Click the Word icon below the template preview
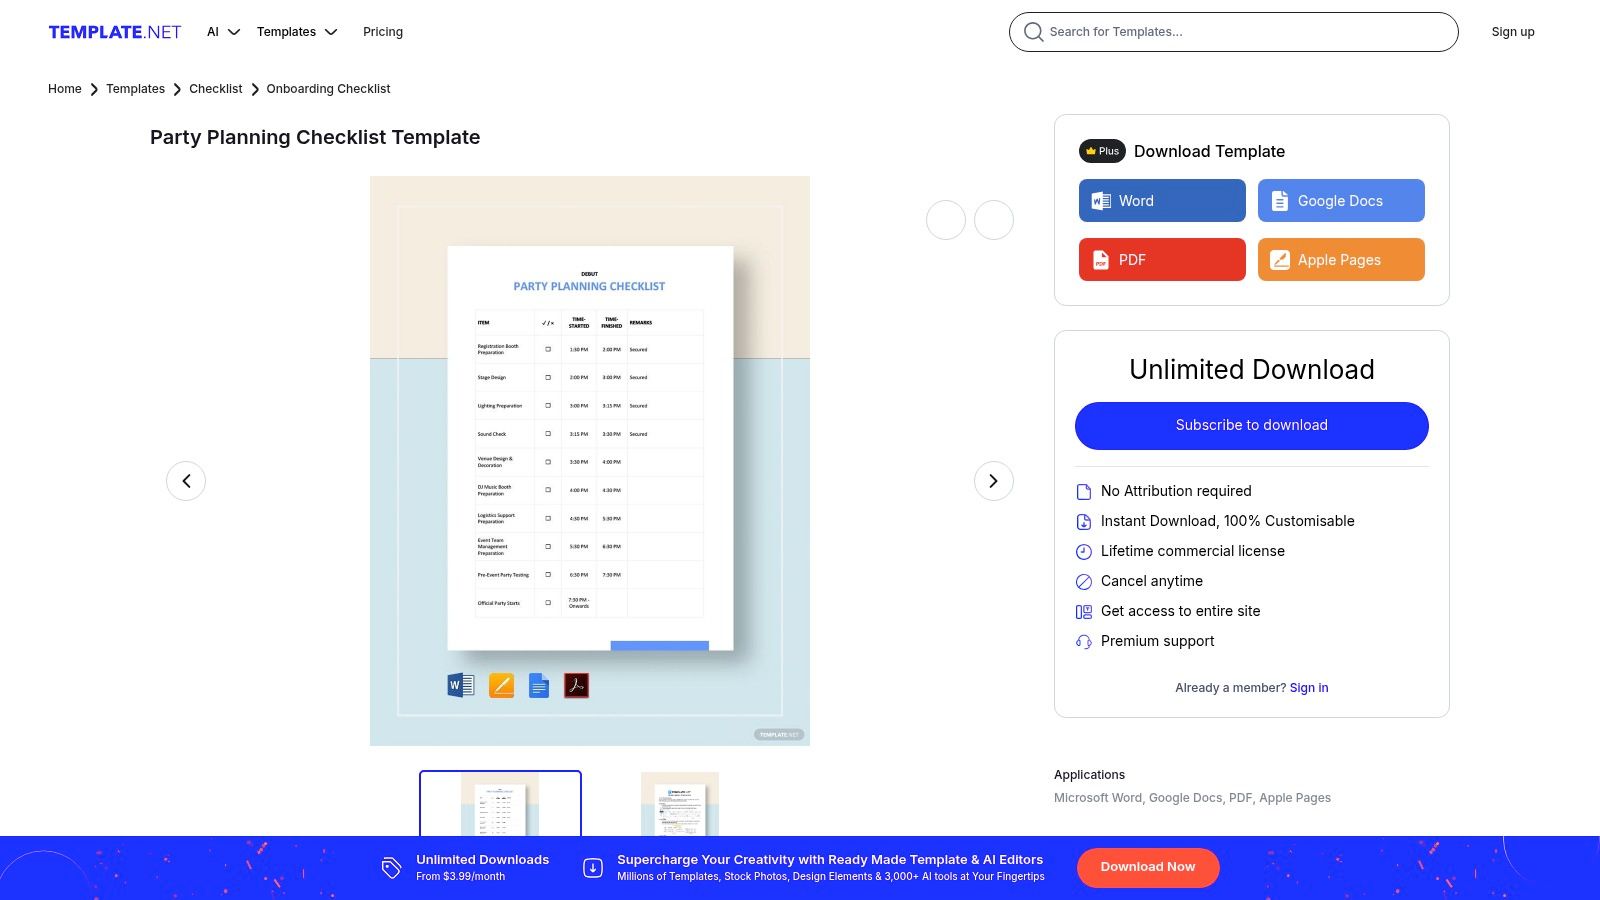 coord(460,685)
